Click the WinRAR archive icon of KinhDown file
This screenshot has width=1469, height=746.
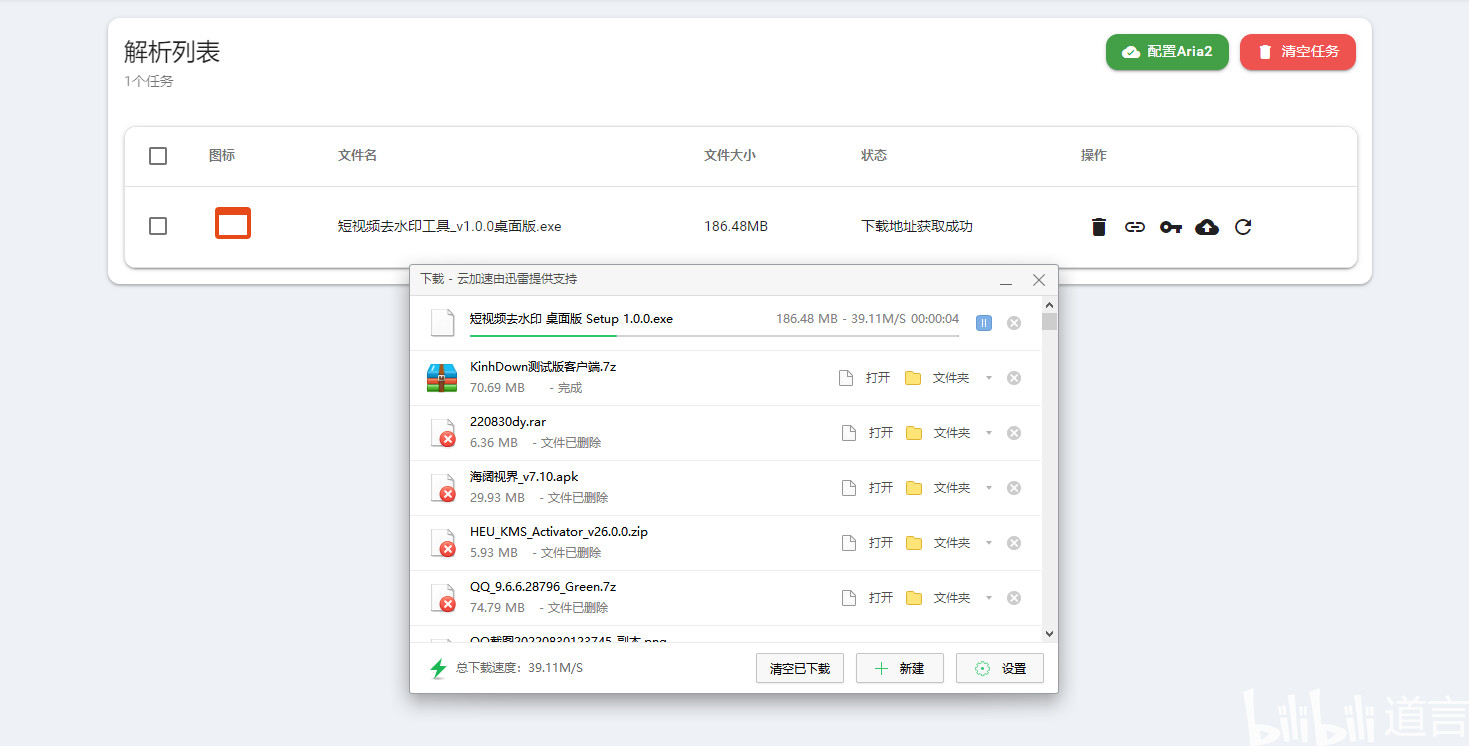442,378
